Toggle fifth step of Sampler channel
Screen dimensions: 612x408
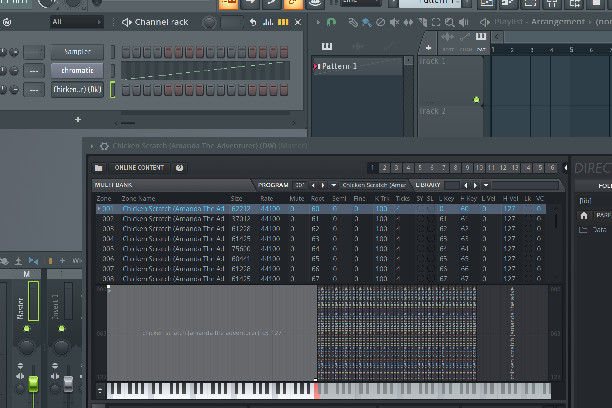pyautogui.click(x=168, y=52)
